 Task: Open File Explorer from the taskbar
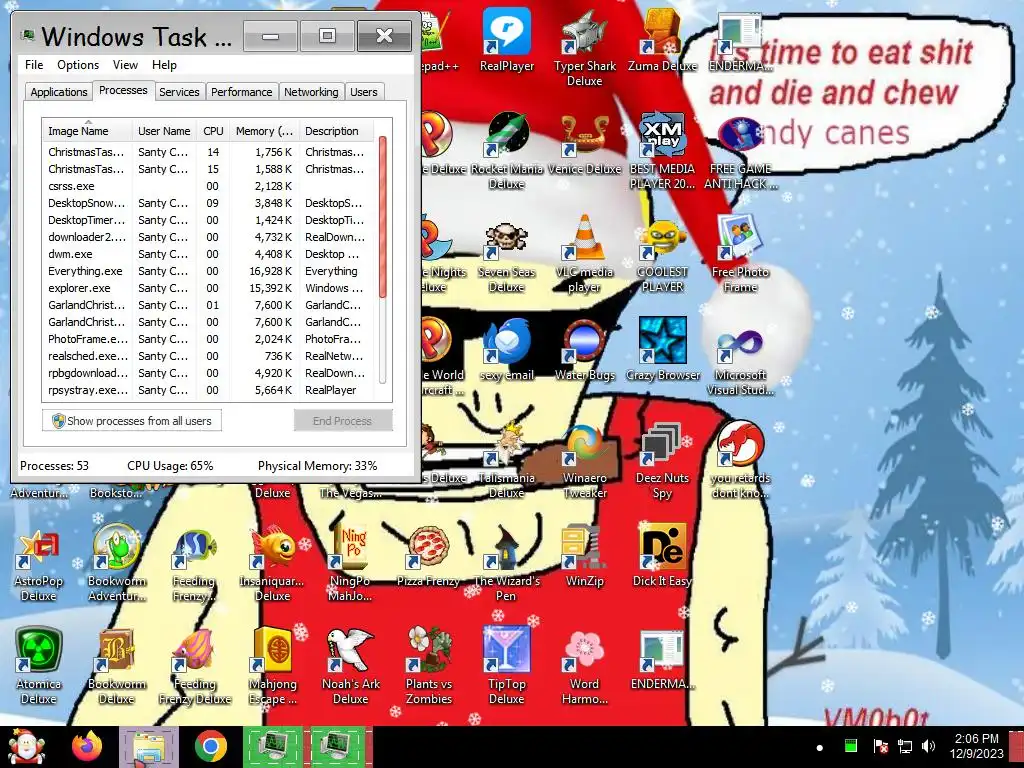tap(149, 747)
